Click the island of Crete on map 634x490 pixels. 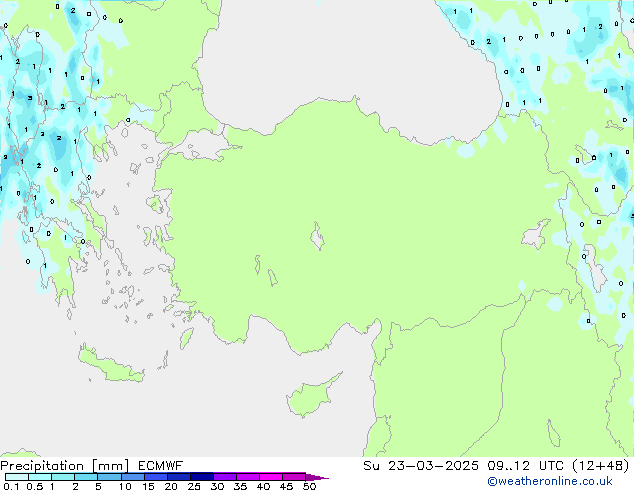pos(111,365)
